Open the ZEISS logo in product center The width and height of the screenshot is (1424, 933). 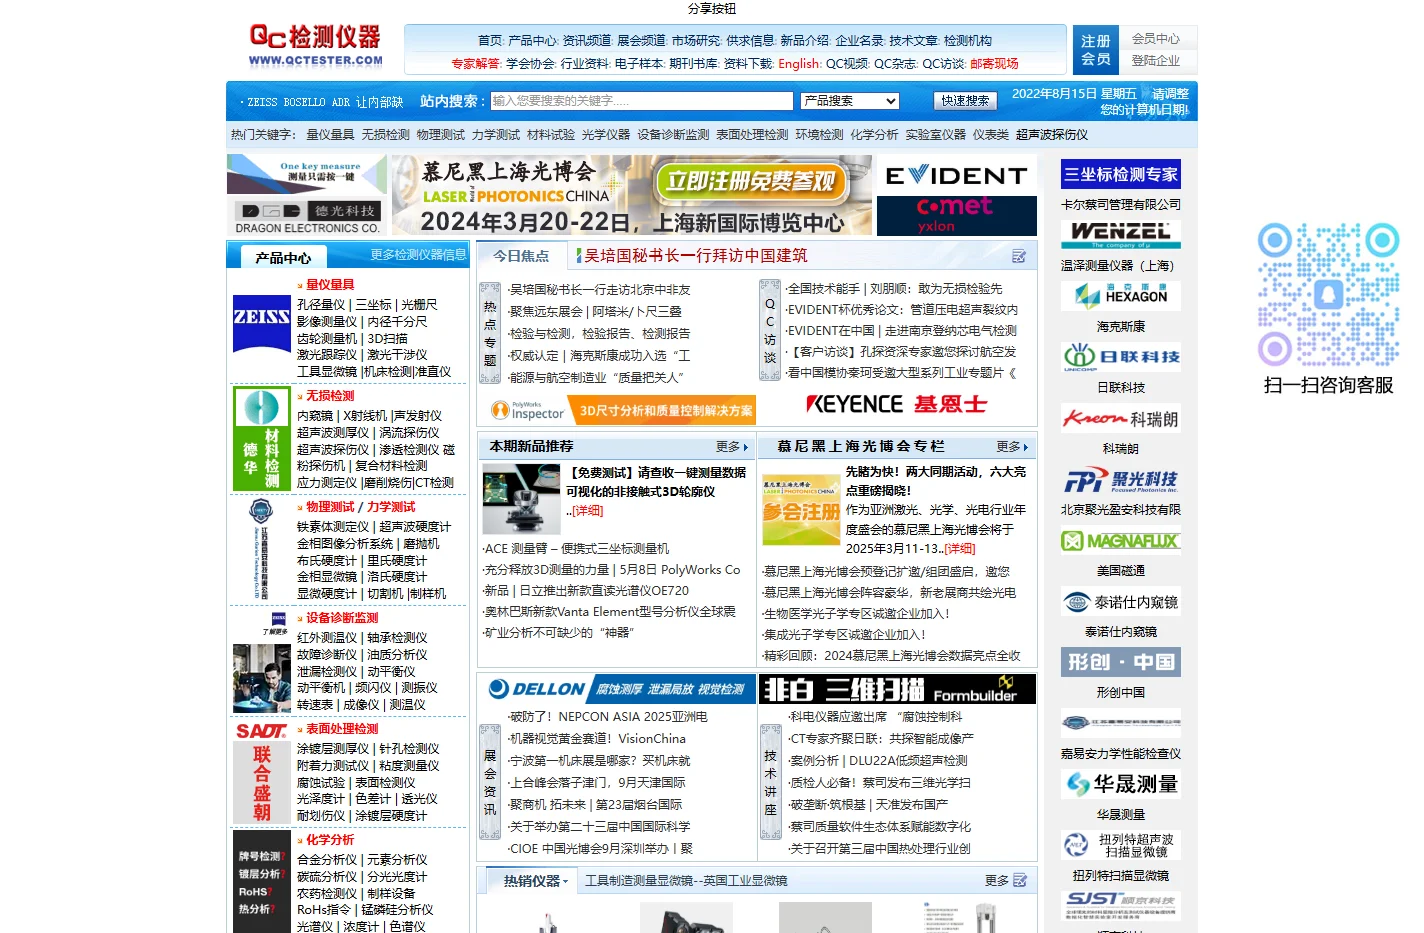pos(261,323)
